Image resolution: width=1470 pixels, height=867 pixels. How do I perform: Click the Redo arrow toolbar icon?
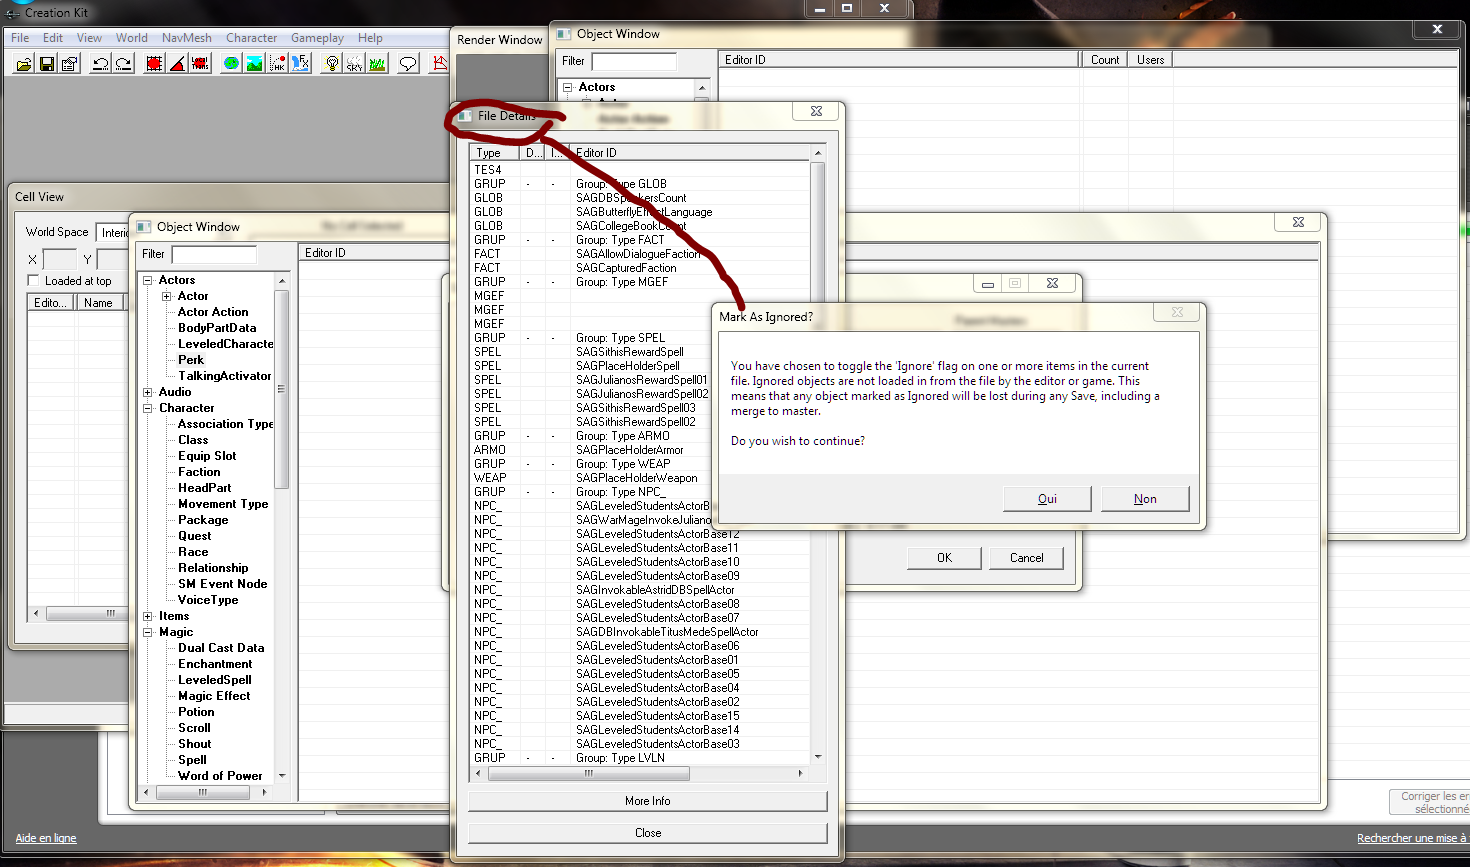click(x=123, y=64)
